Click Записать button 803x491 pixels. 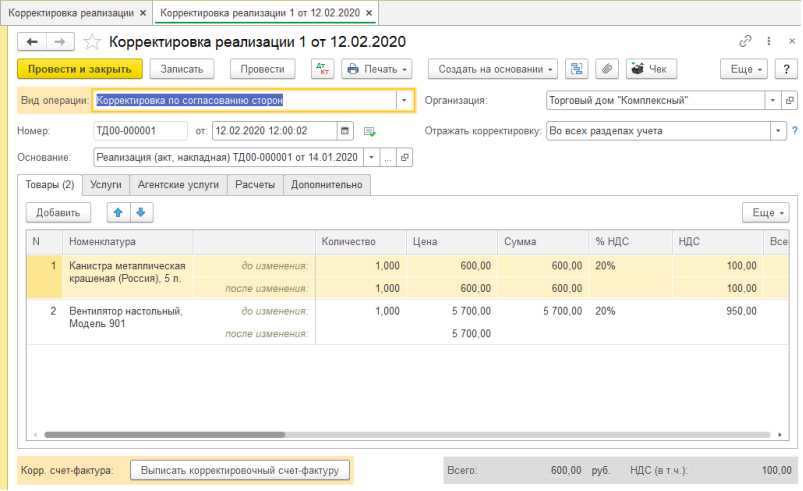(182, 69)
